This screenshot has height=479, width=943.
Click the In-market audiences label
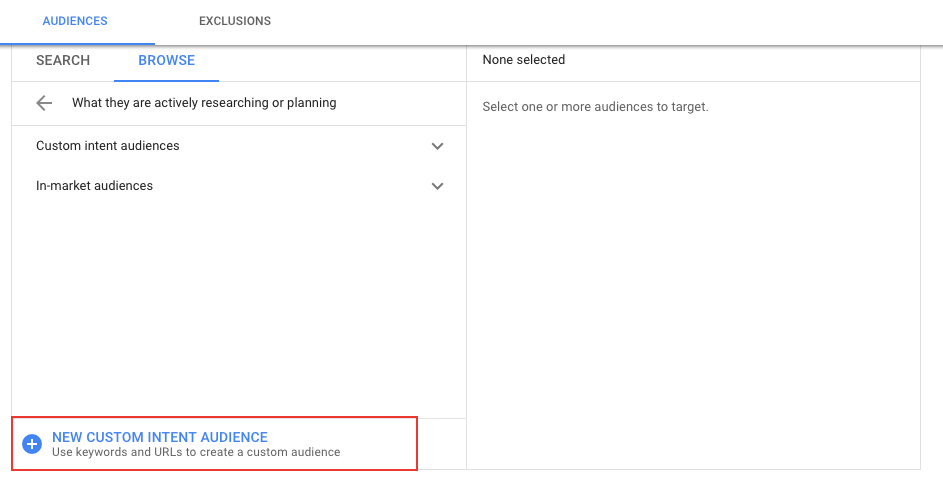point(94,186)
